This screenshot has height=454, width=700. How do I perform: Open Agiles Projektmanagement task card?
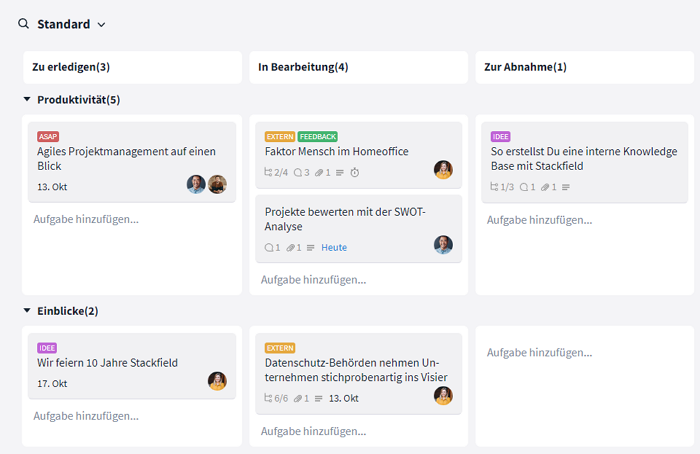126,158
